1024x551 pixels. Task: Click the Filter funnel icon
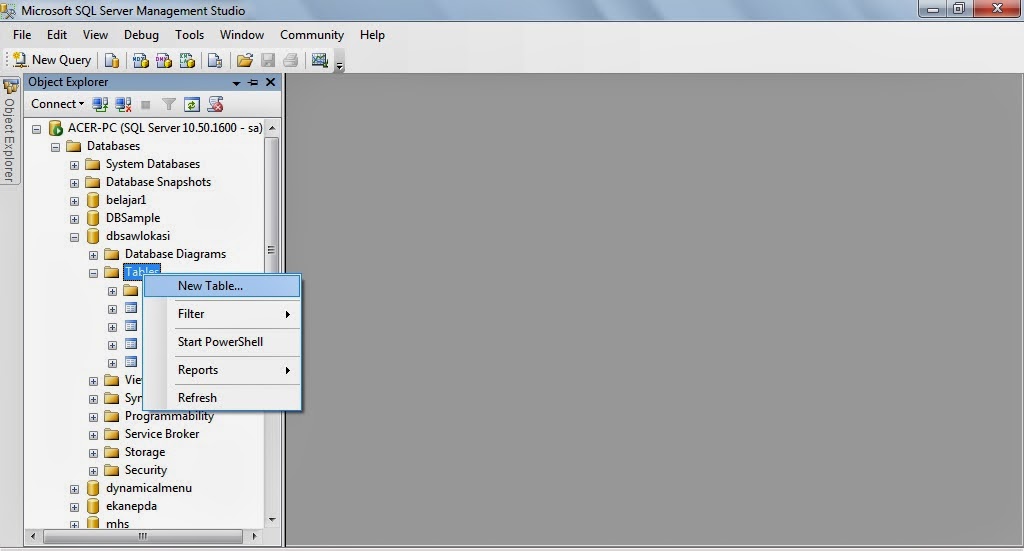click(x=168, y=104)
